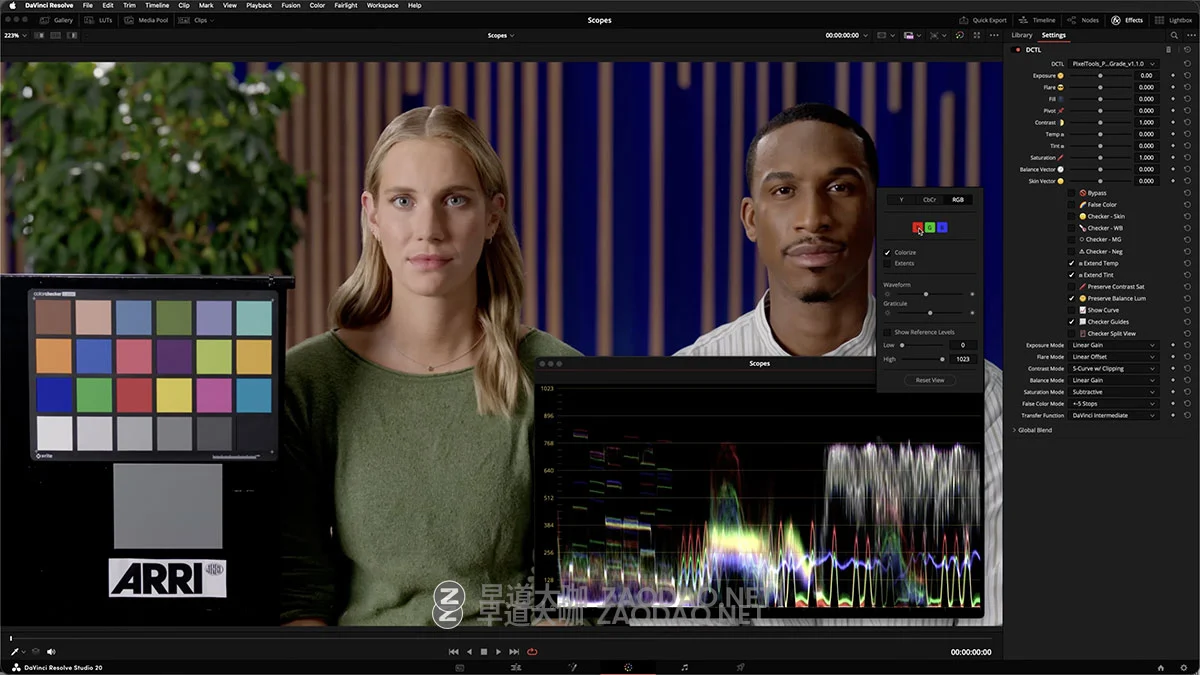Click the High reference level field
Viewport: 1200px width, 675px height.
pyautogui.click(x=962, y=359)
